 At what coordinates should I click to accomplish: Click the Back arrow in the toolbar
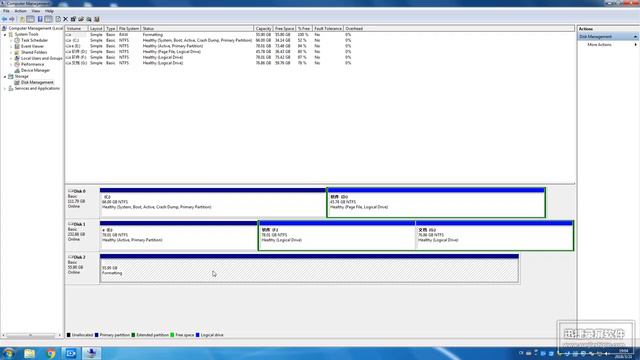point(4,19)
